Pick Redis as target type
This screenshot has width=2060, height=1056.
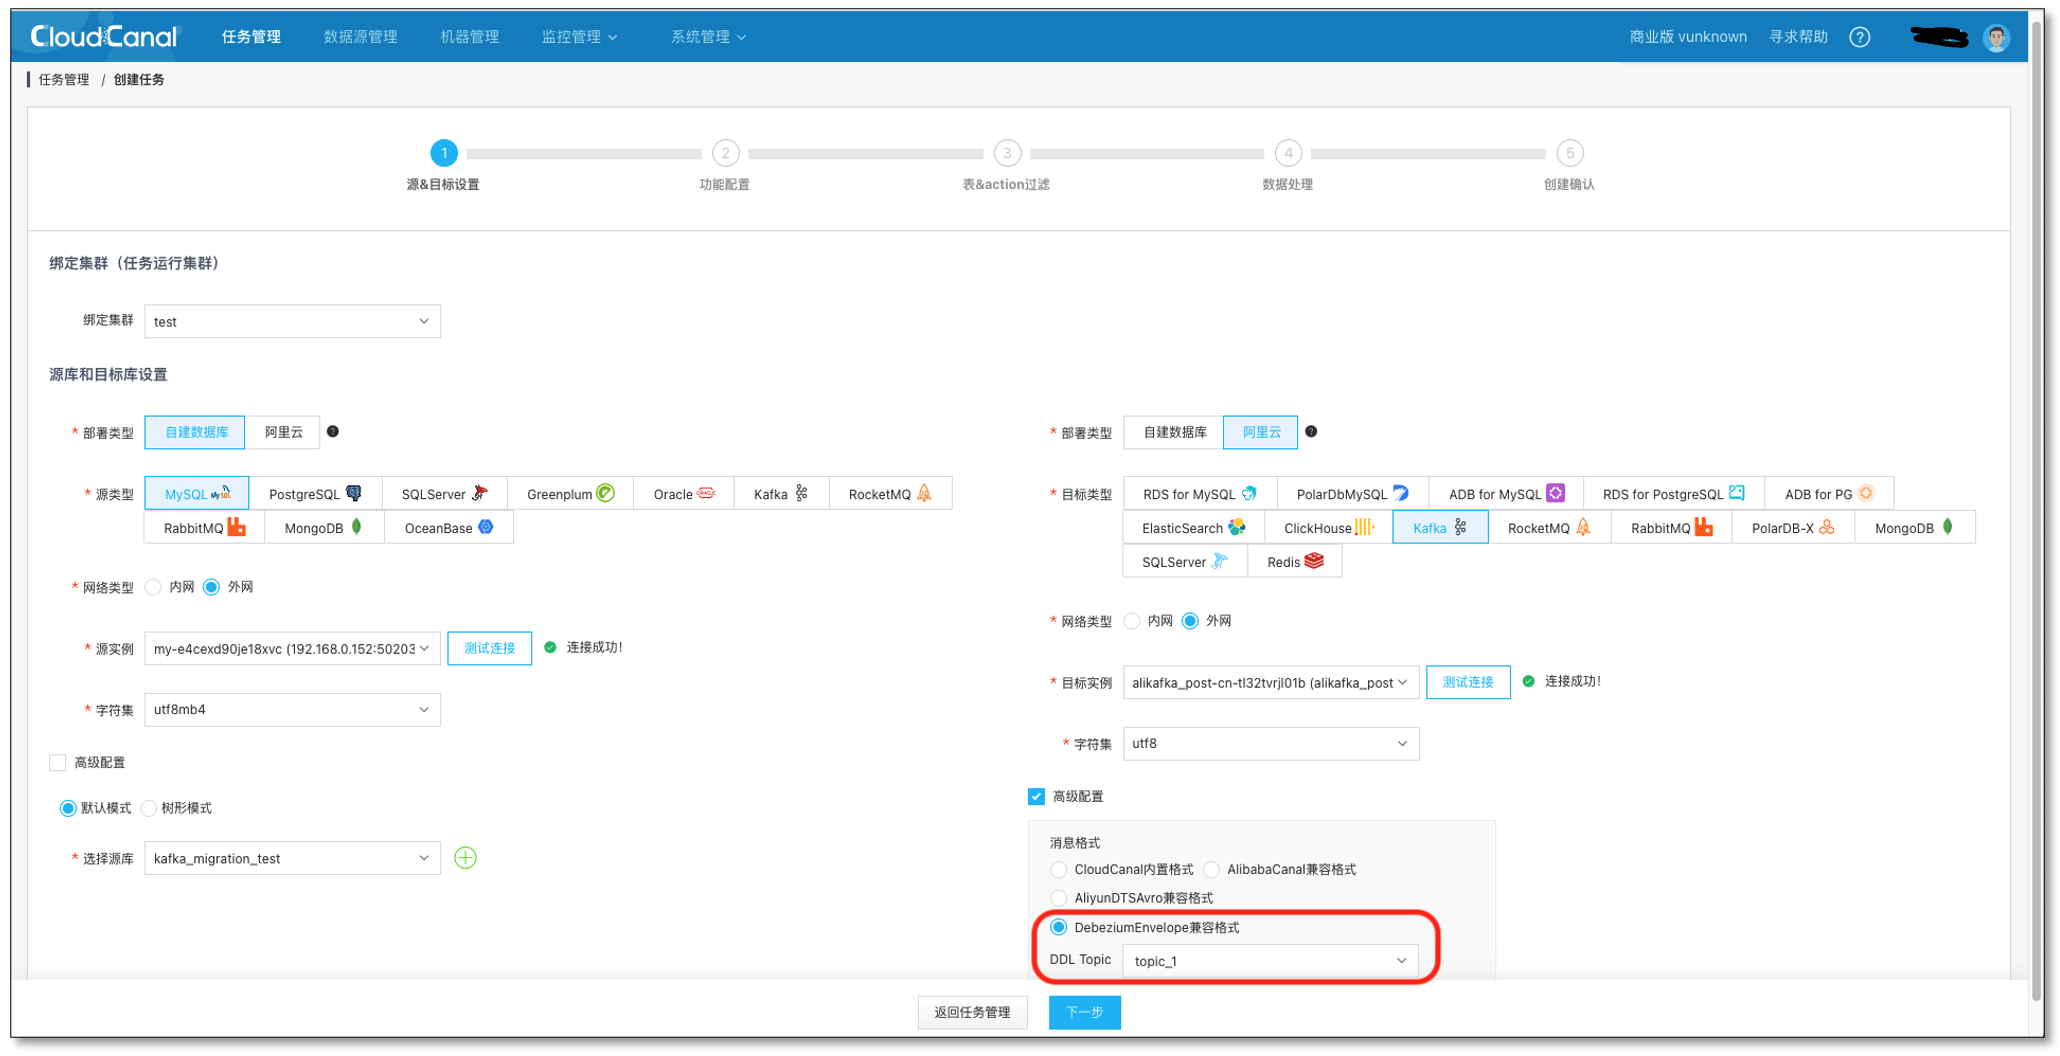(x=1294, y=562)
